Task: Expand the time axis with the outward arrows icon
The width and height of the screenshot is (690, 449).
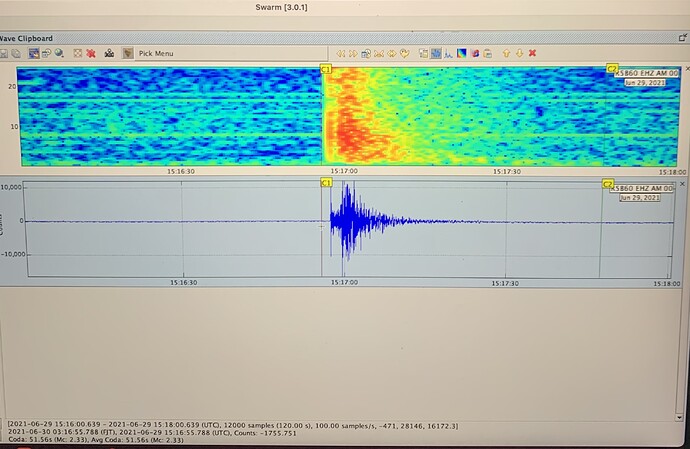Action: pos(391,54)
